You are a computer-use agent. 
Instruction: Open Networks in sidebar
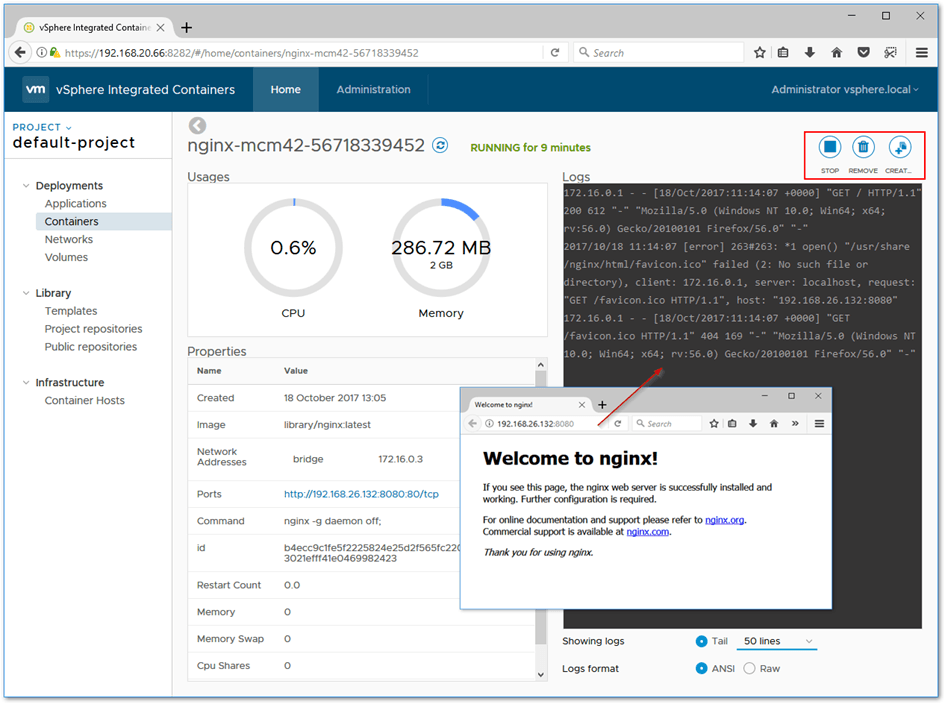pos(69,239)
